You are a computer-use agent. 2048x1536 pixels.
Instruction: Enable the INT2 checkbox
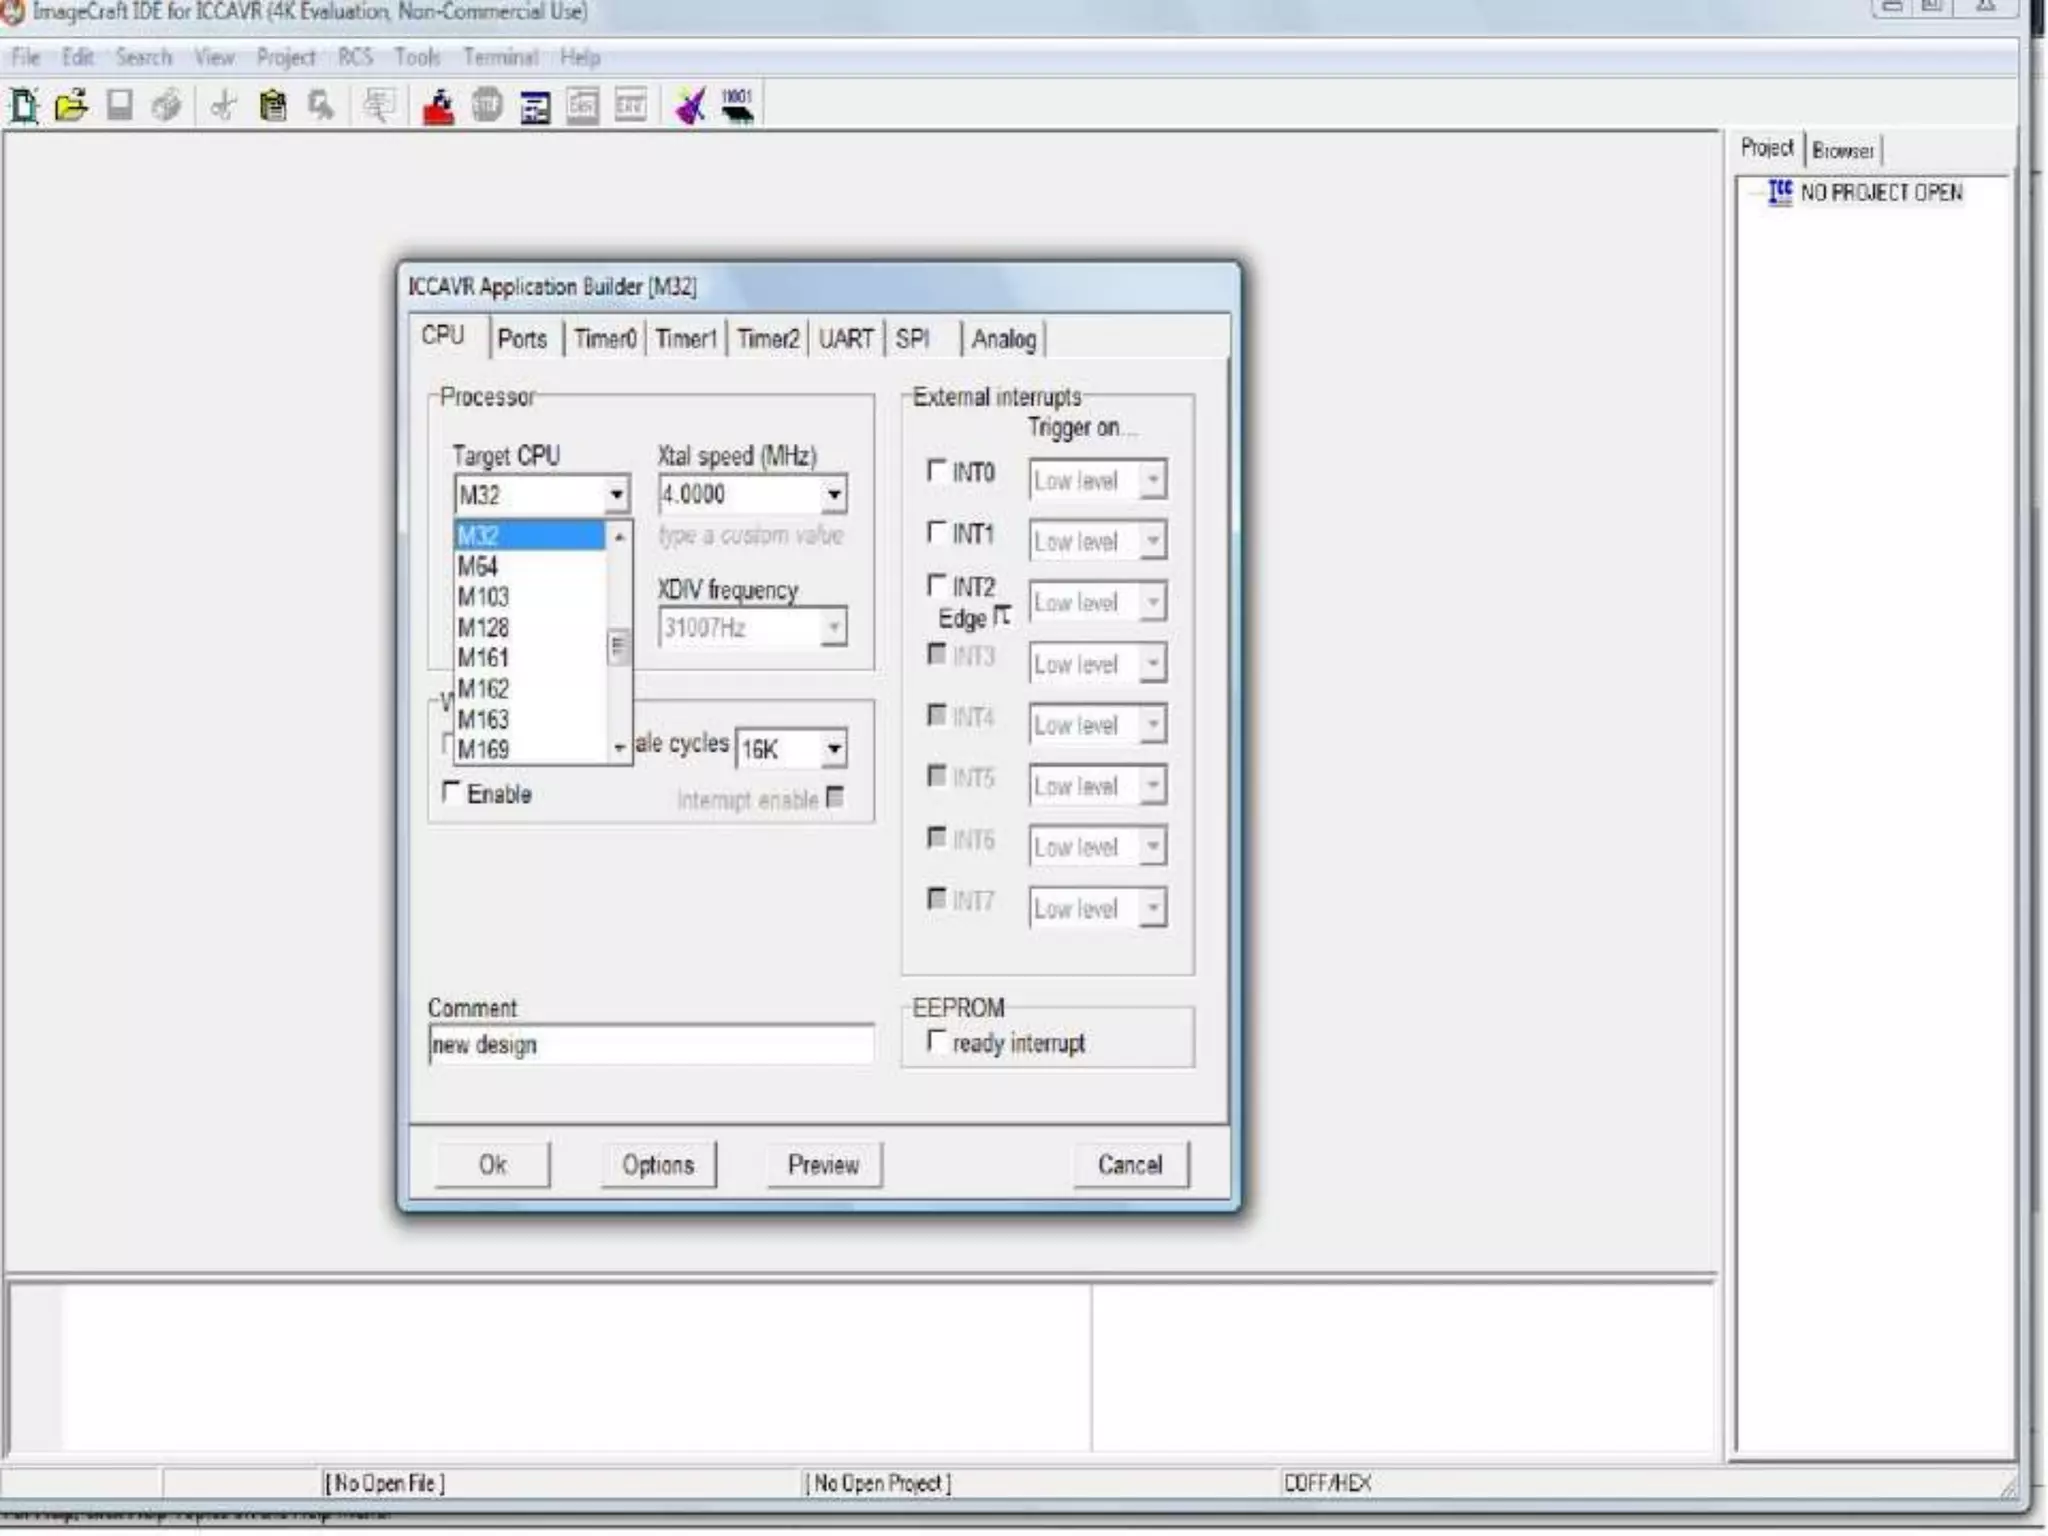click(x=937, y=584)
